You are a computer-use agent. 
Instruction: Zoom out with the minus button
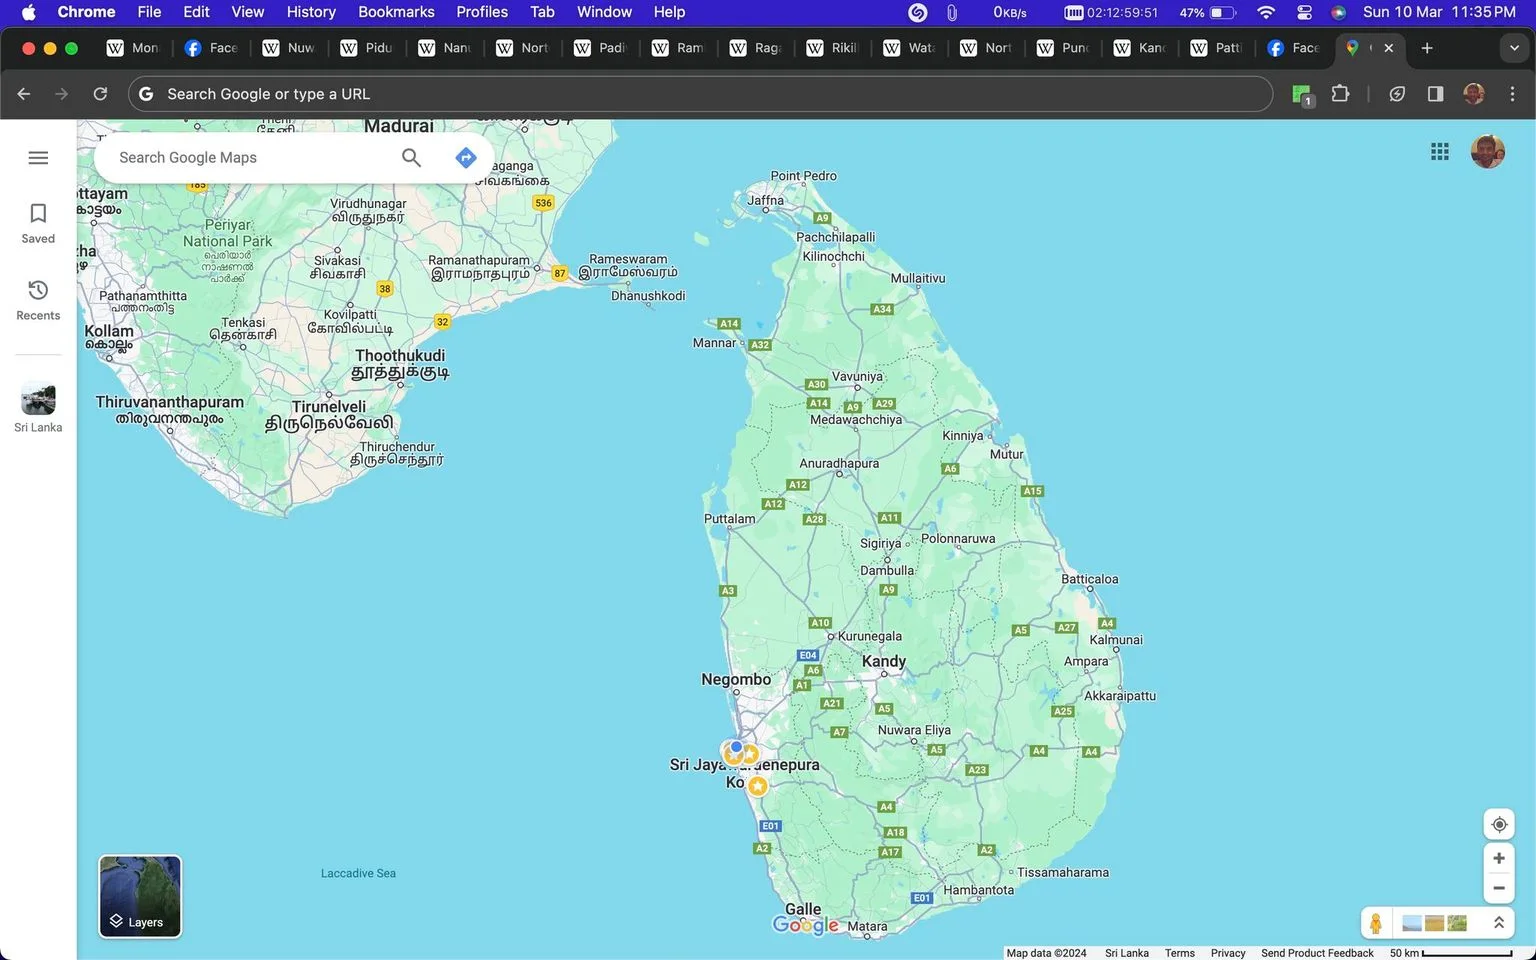[x=1499, y=888]
